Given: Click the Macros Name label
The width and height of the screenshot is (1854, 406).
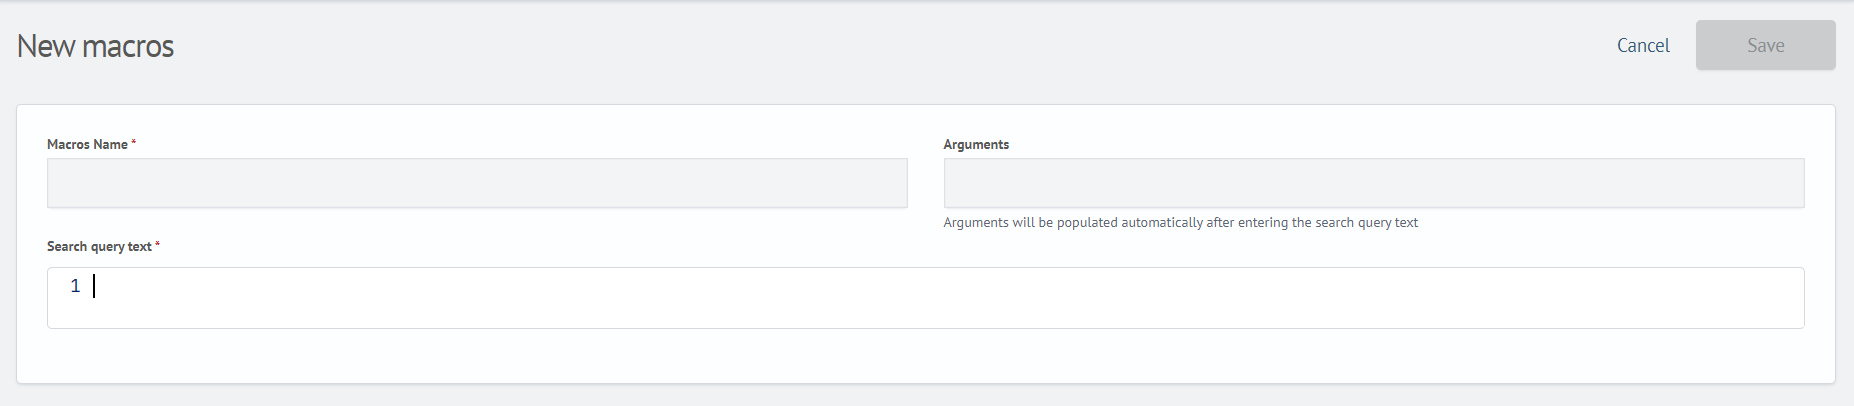Looking at the screenshot, I should pyautogui.click(x=87, y=144).
